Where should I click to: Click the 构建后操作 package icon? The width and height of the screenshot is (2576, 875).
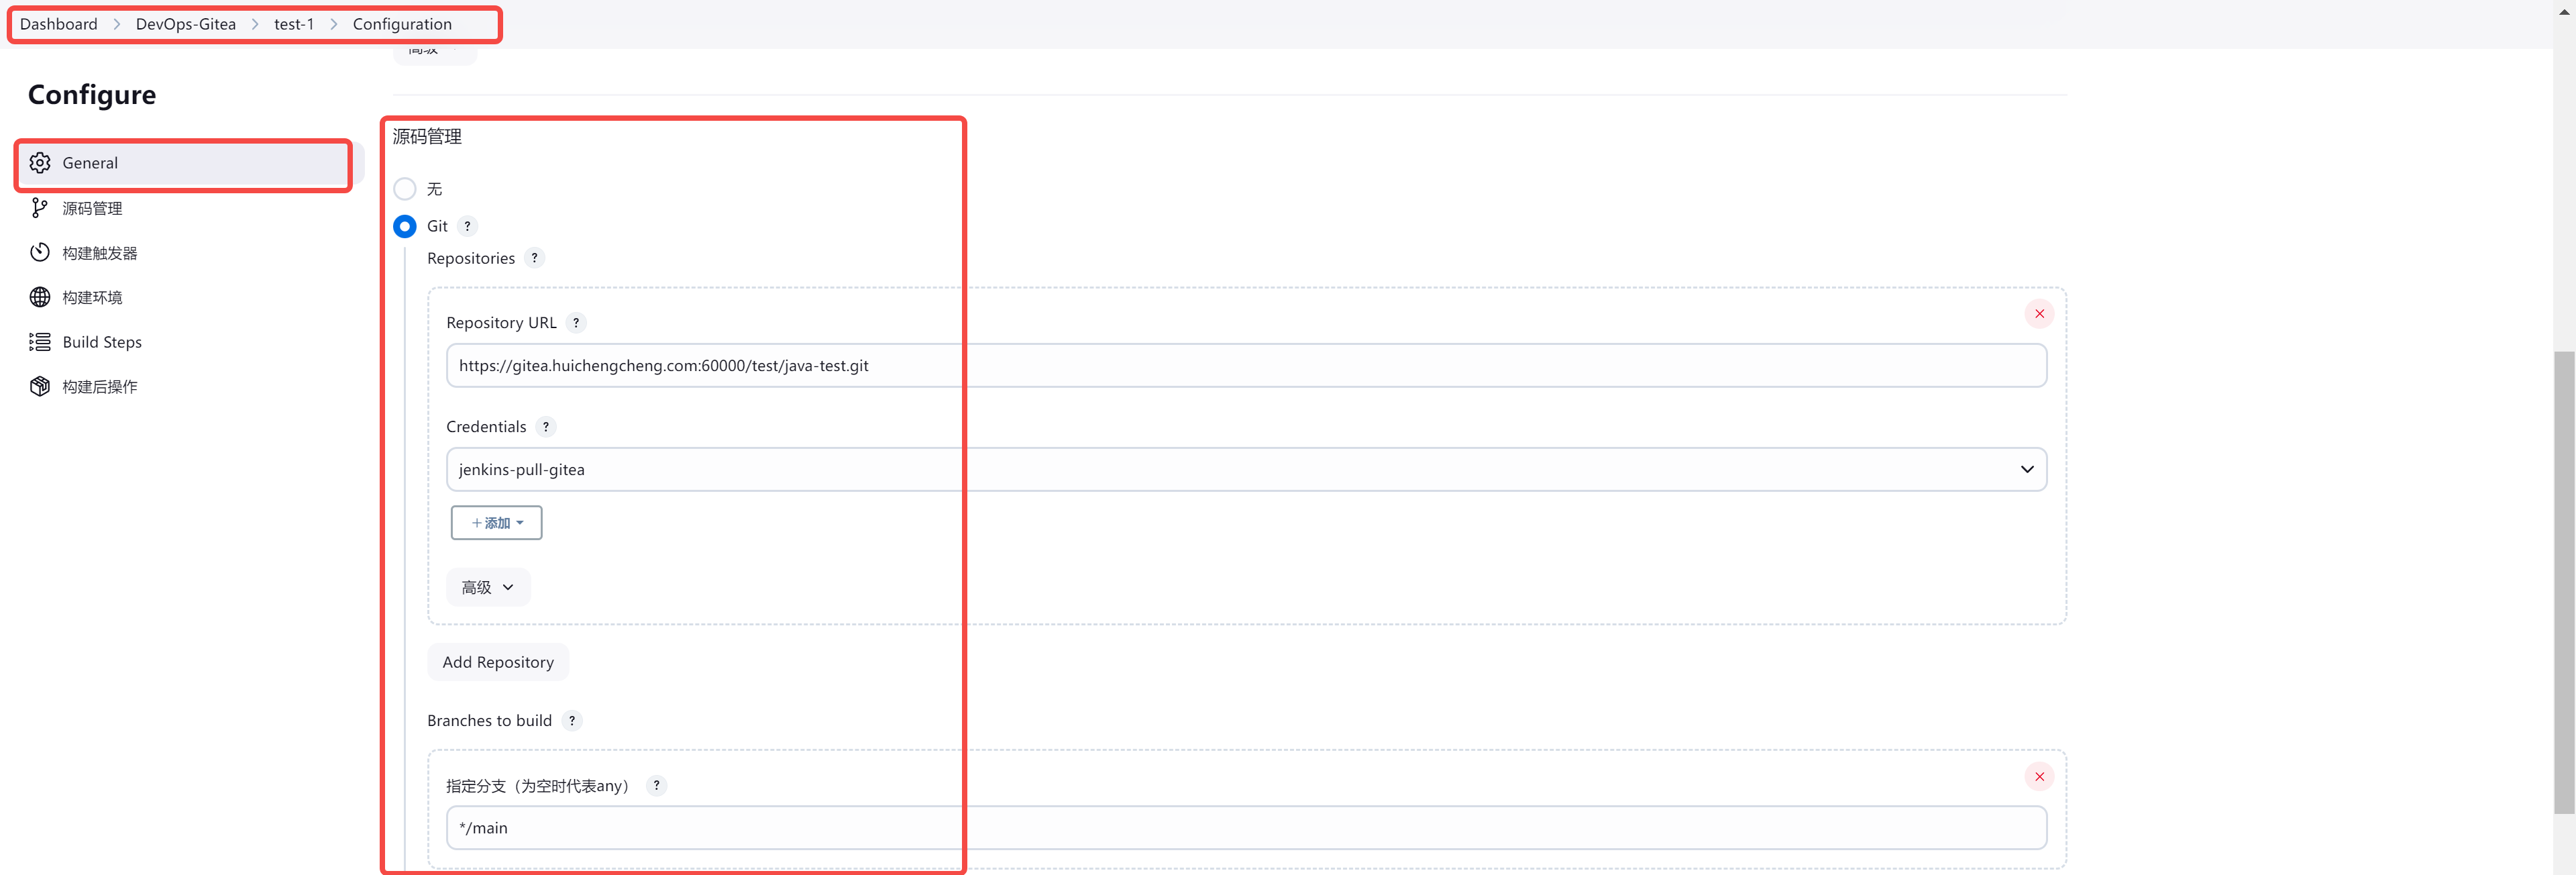40,387
